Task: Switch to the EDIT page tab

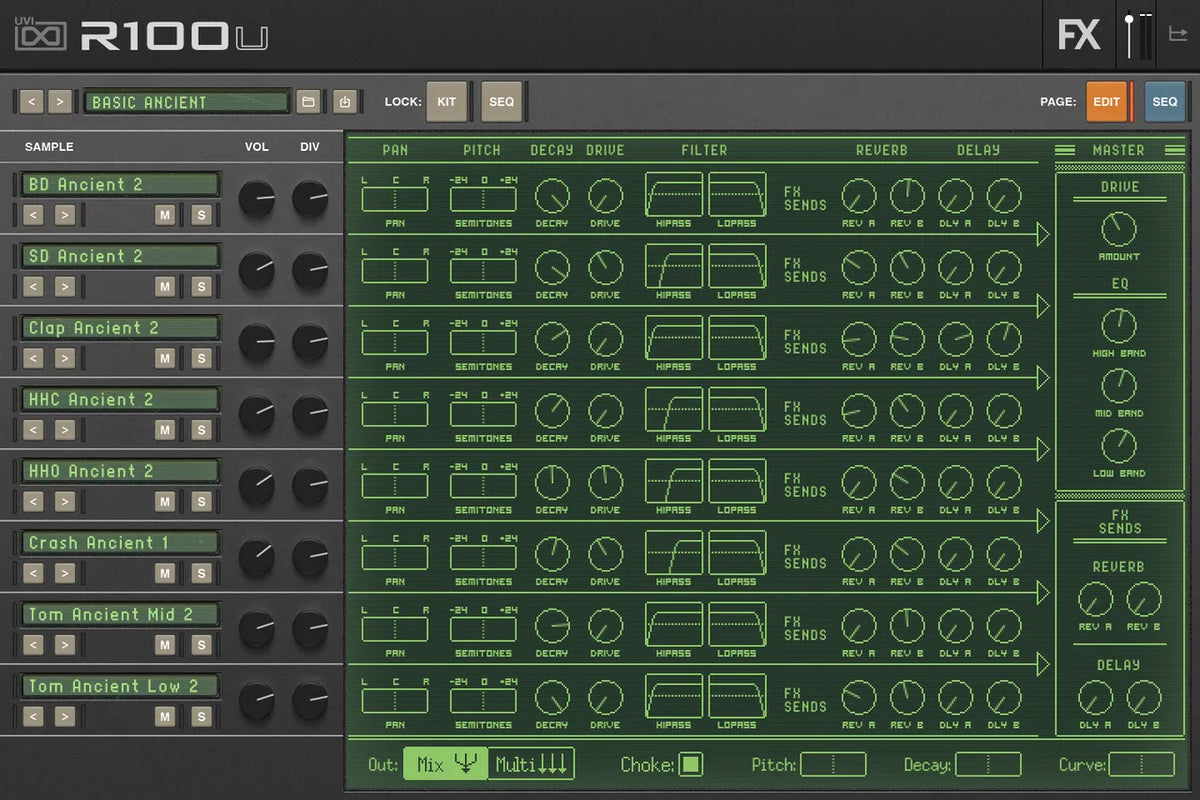Action: 1106,102
